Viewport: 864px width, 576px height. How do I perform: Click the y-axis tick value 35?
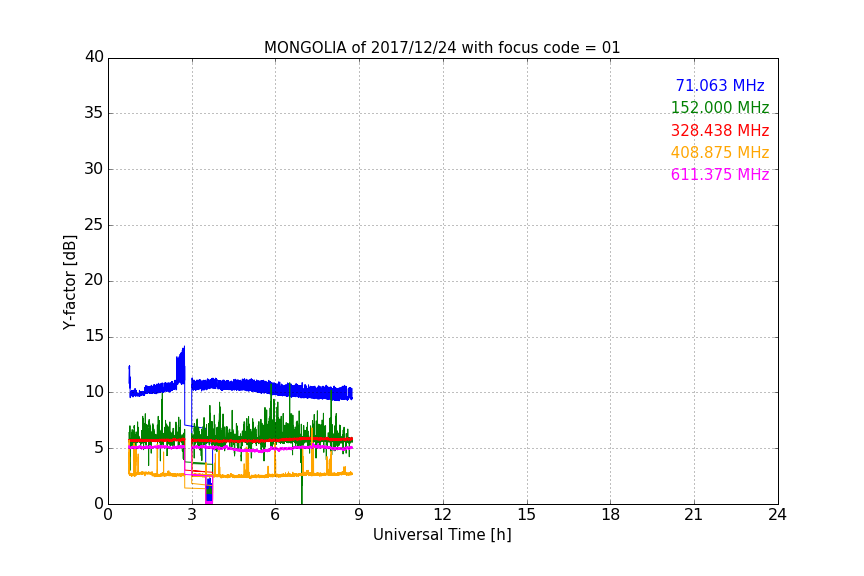coord(94,113)
